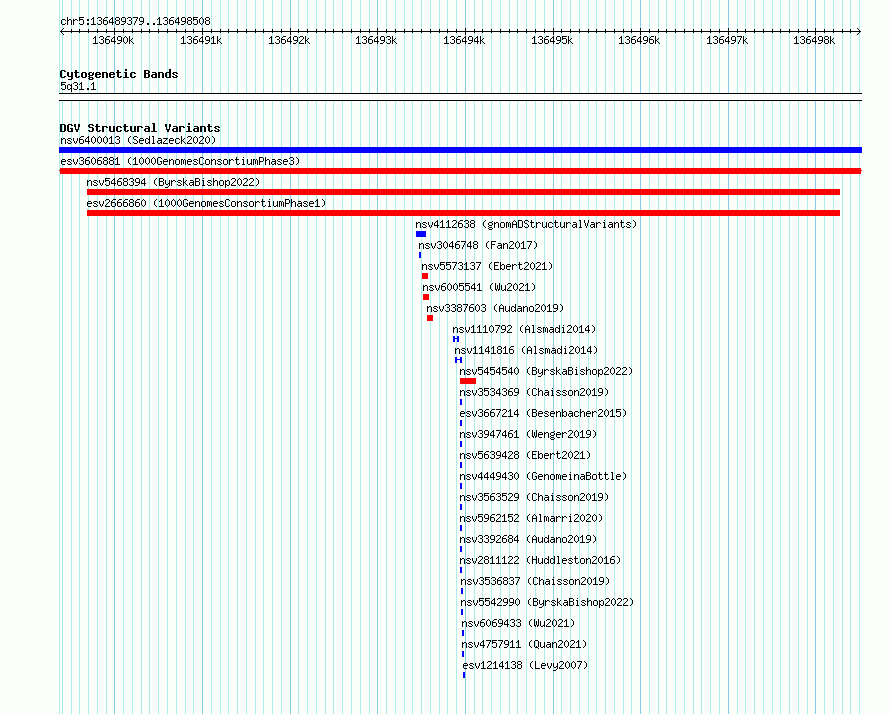This screenshot has width=890, height=714.
Task: Click the nsv4449430 (GenomeinaBottle) label
Action: pos(543,476)
